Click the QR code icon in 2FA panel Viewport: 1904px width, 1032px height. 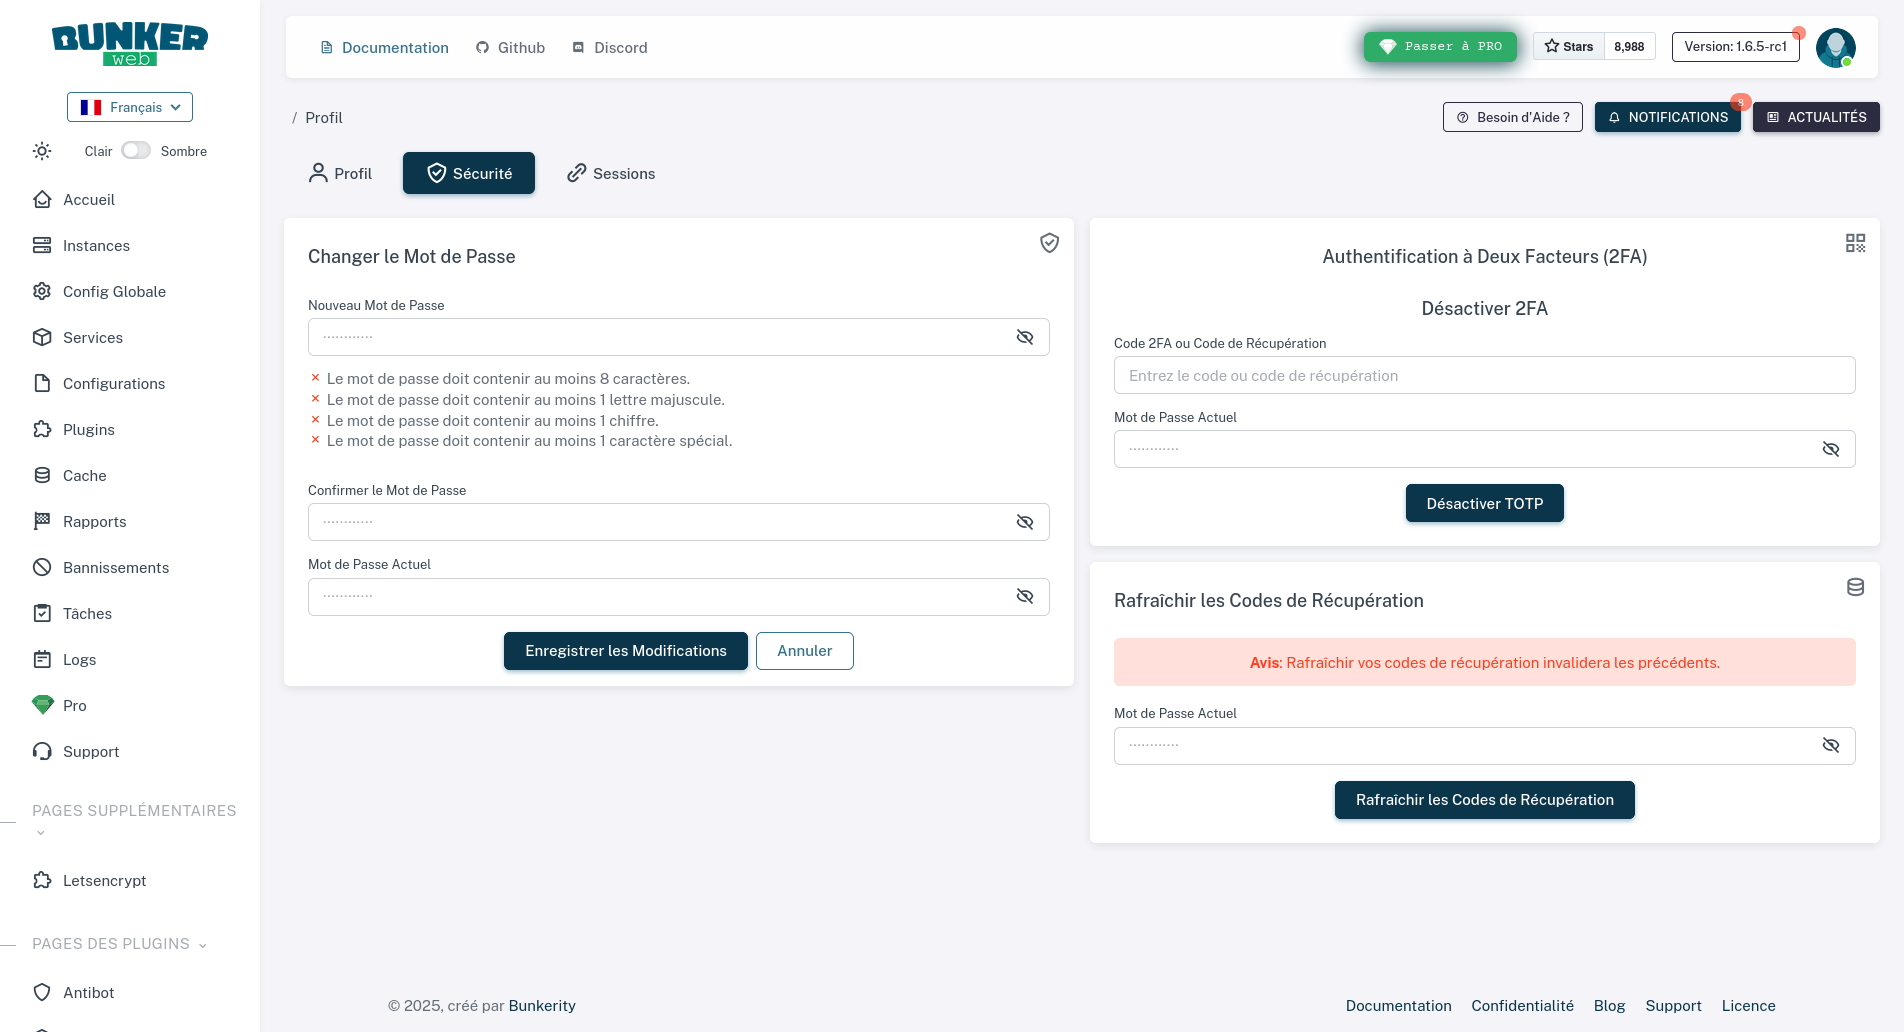click(1855, 243)
